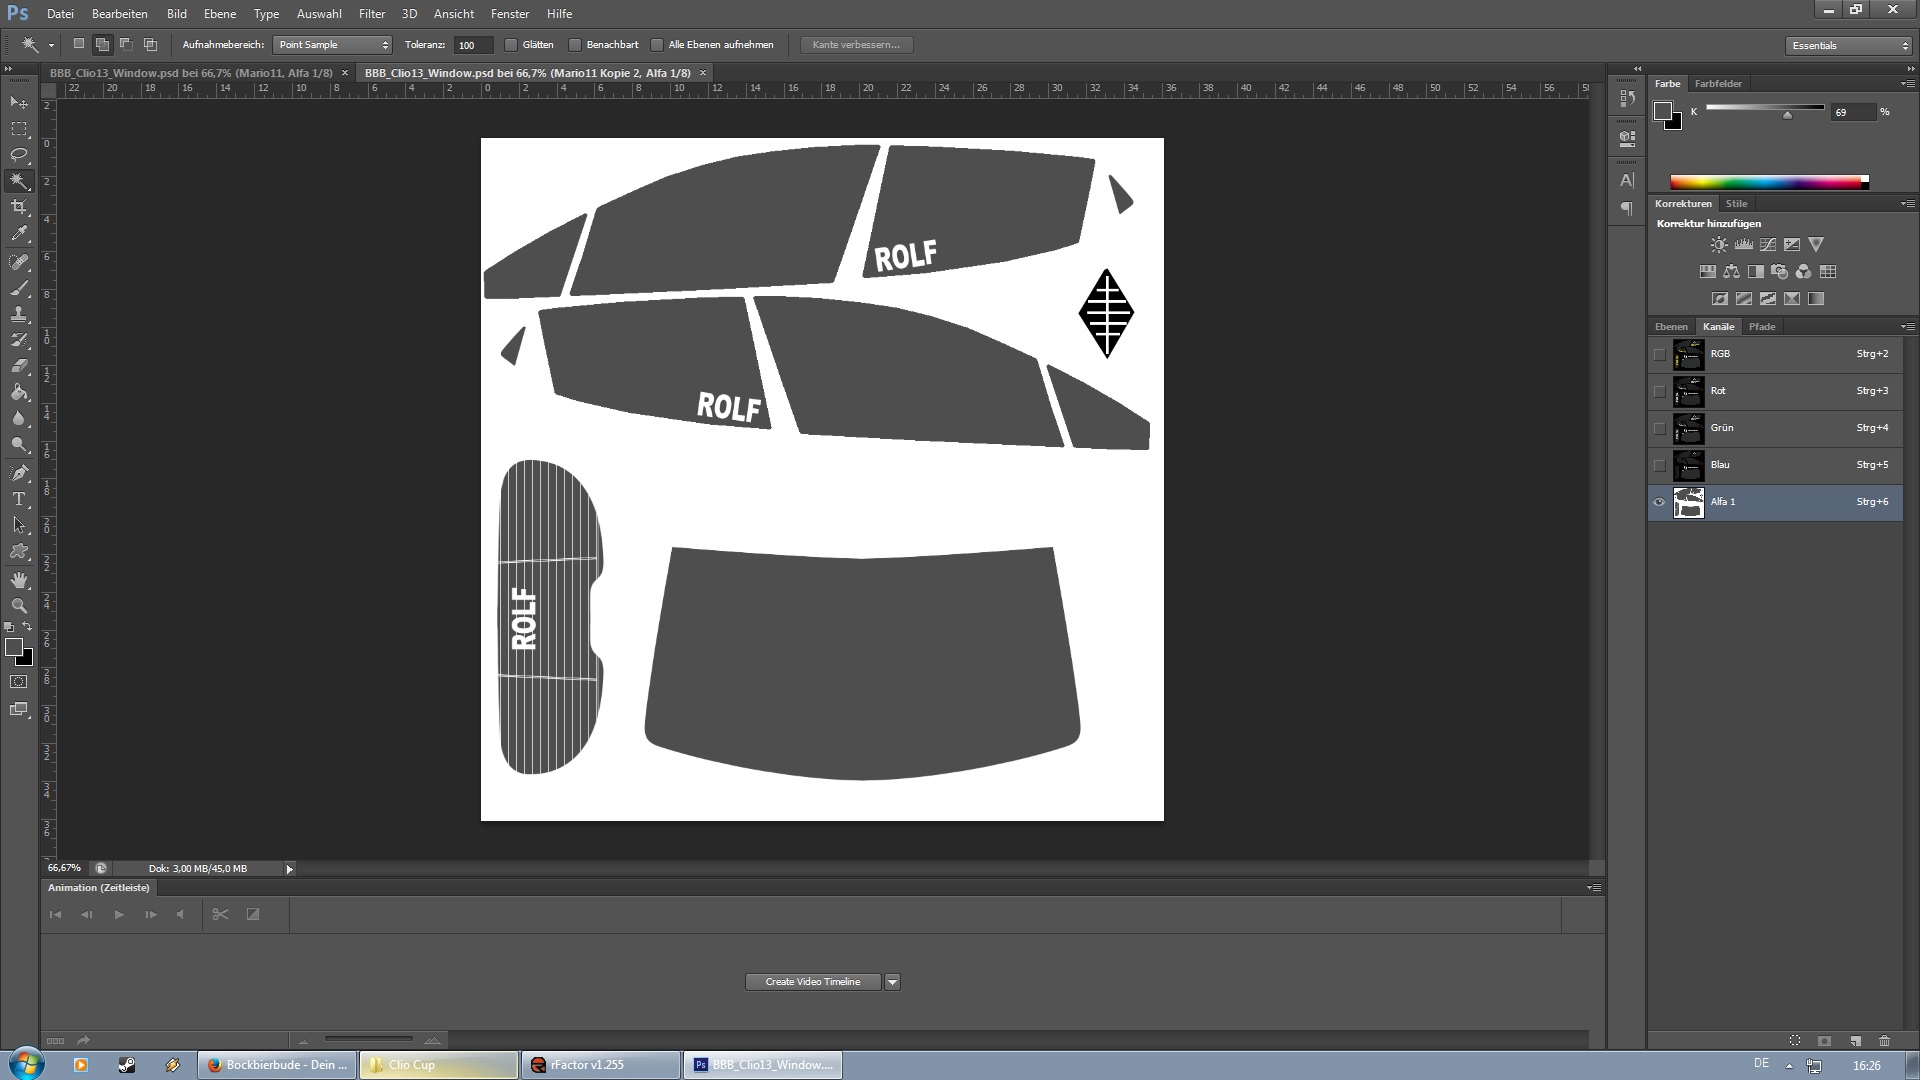
Task: Show the RGB channel visibility
Action: point(1660,354)
